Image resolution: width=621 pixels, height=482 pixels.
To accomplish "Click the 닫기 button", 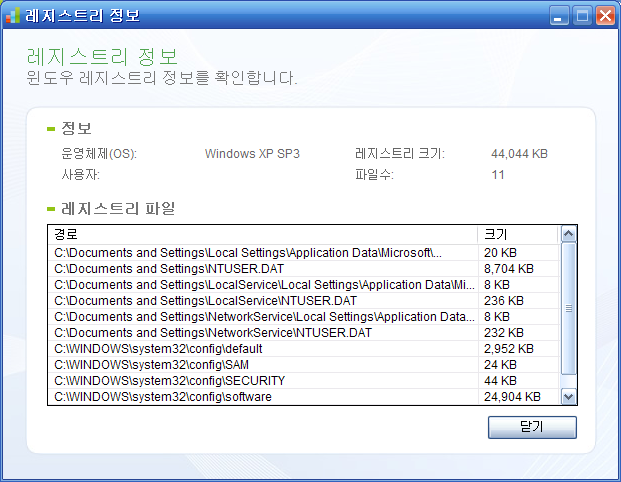I will [532, 427].
